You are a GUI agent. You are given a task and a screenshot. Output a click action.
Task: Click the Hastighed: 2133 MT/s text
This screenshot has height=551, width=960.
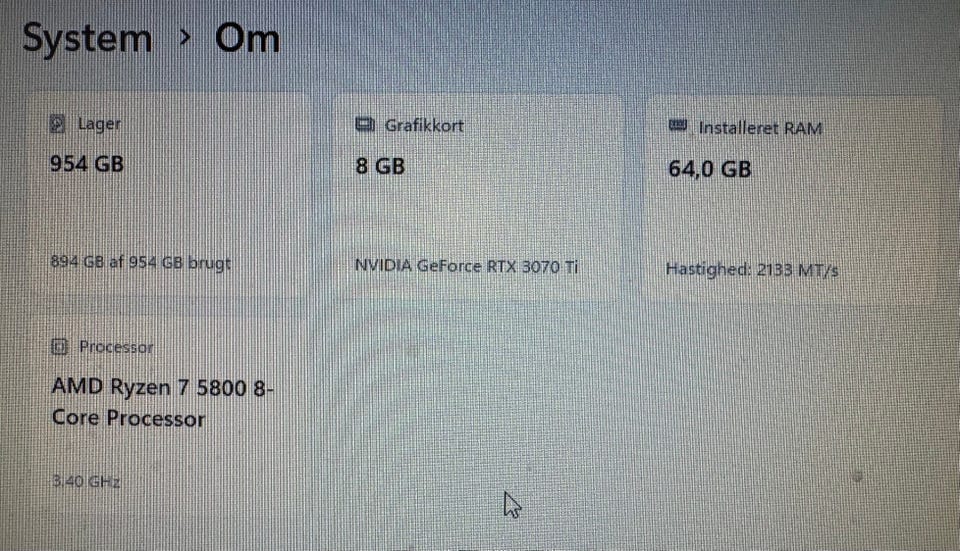(752, 269)
